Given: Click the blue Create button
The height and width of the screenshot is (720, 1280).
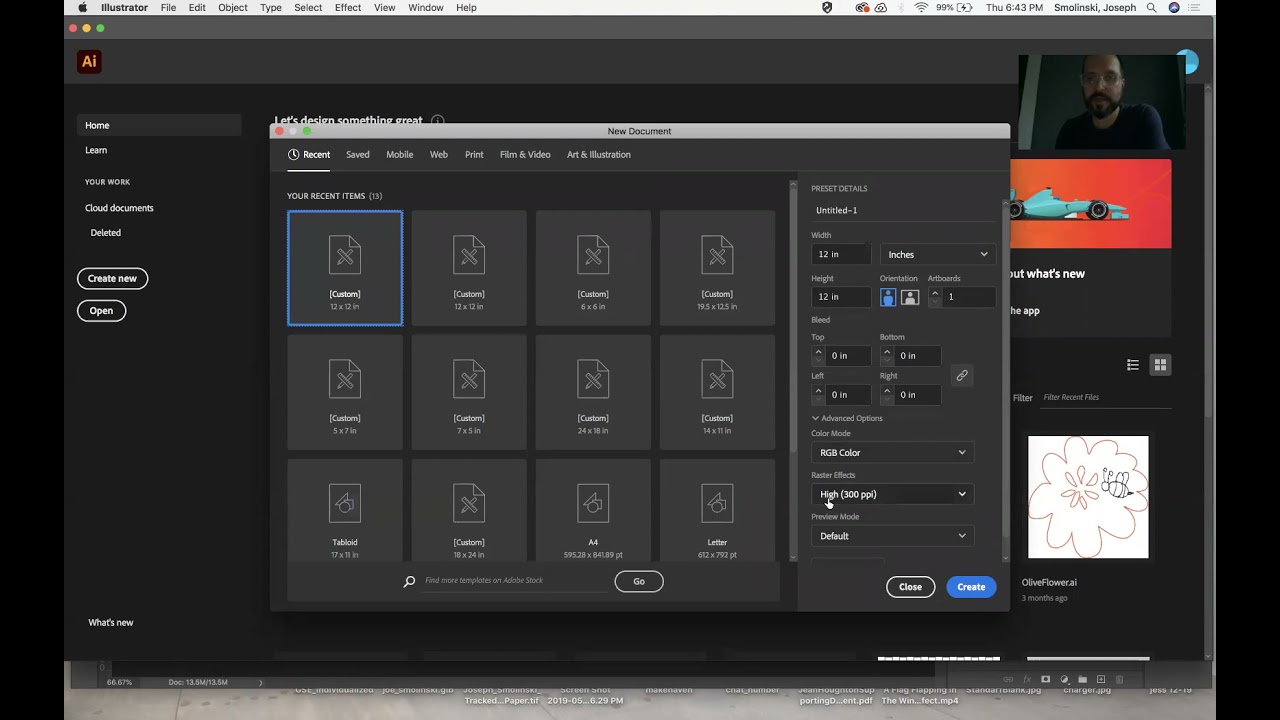Looking at the screenshot, I should pos(971,587).
